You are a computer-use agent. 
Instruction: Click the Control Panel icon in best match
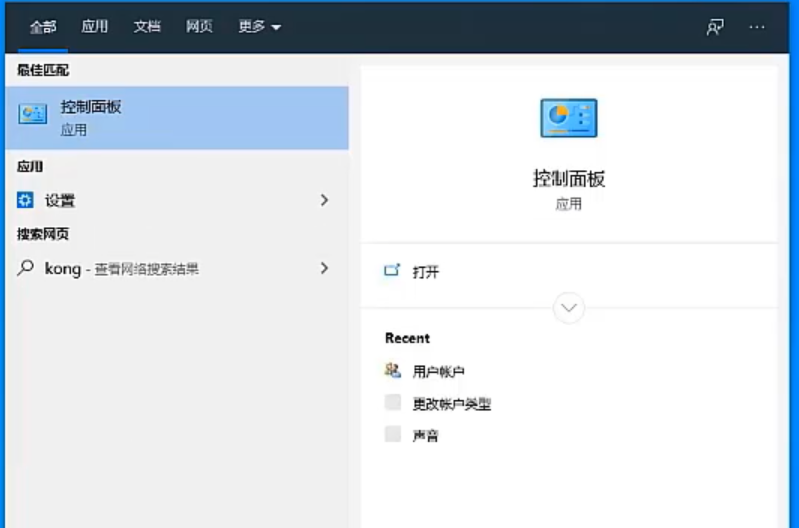coord(33,115)
